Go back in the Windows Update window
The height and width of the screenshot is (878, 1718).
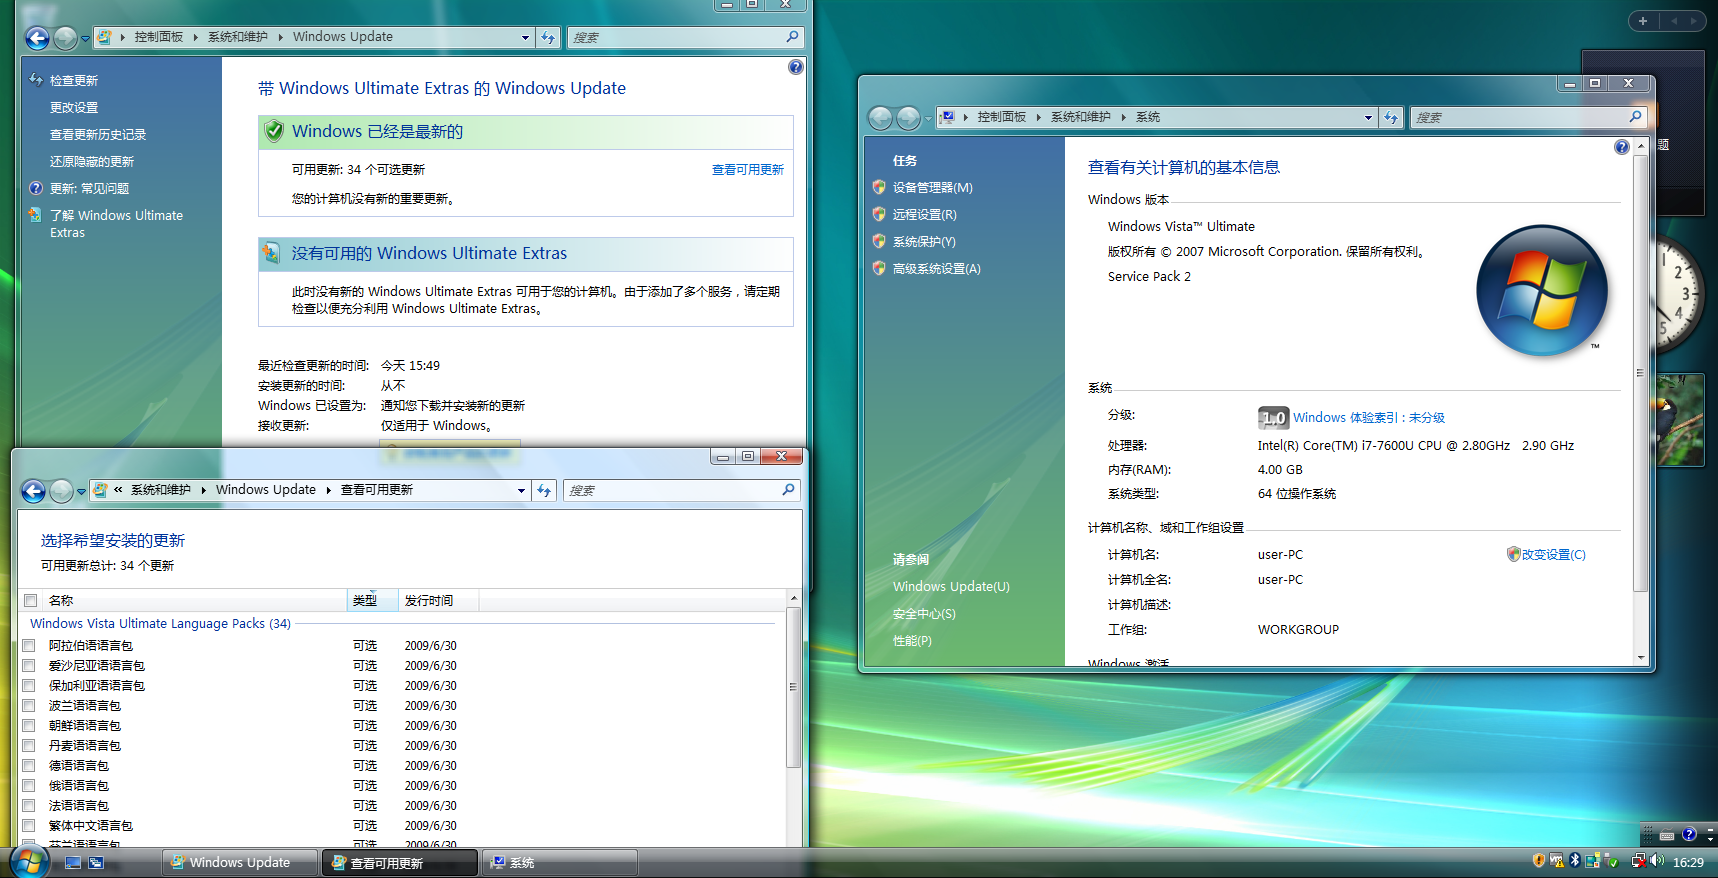(37, 38)
